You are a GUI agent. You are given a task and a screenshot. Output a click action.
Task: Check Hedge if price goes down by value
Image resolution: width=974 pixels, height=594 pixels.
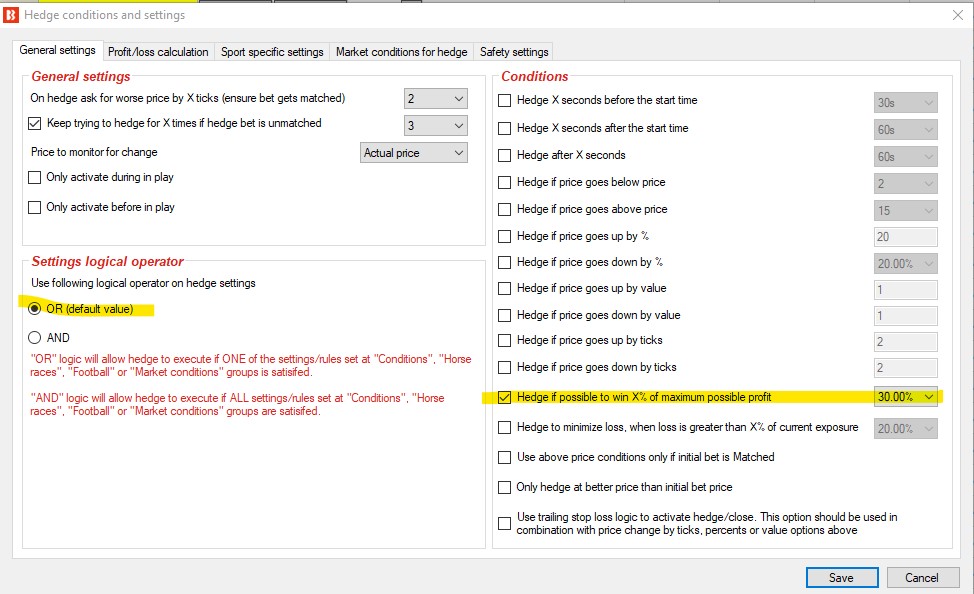[505, 316]
